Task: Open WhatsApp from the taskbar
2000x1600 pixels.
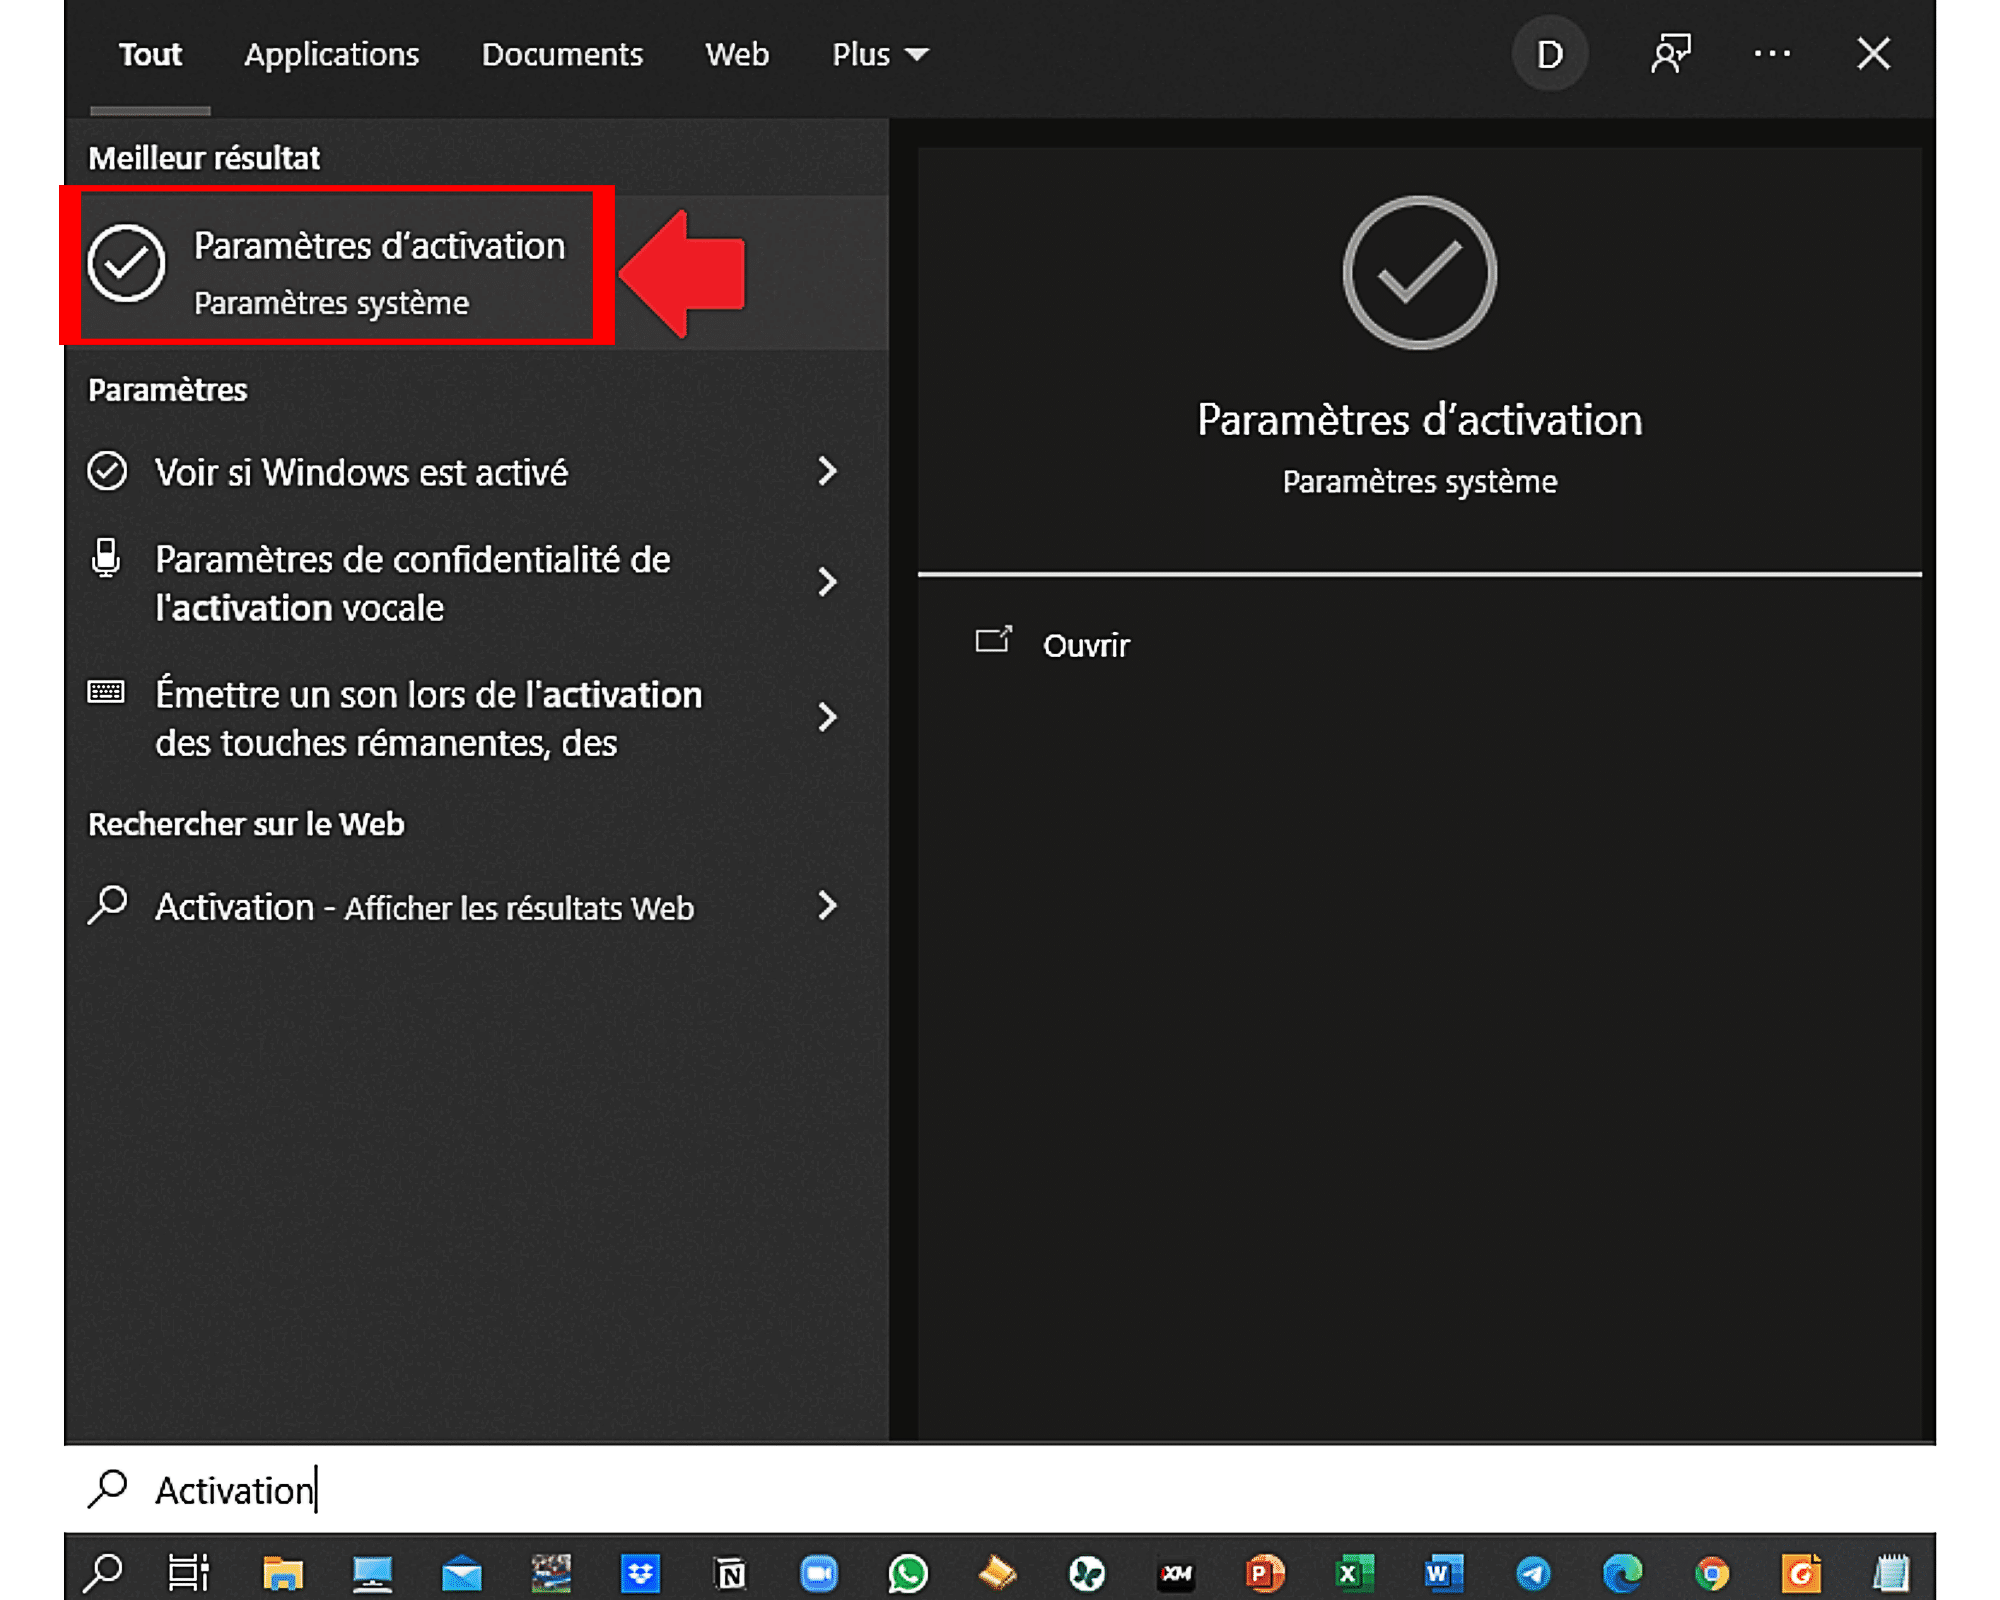Action: (909, 1569)
